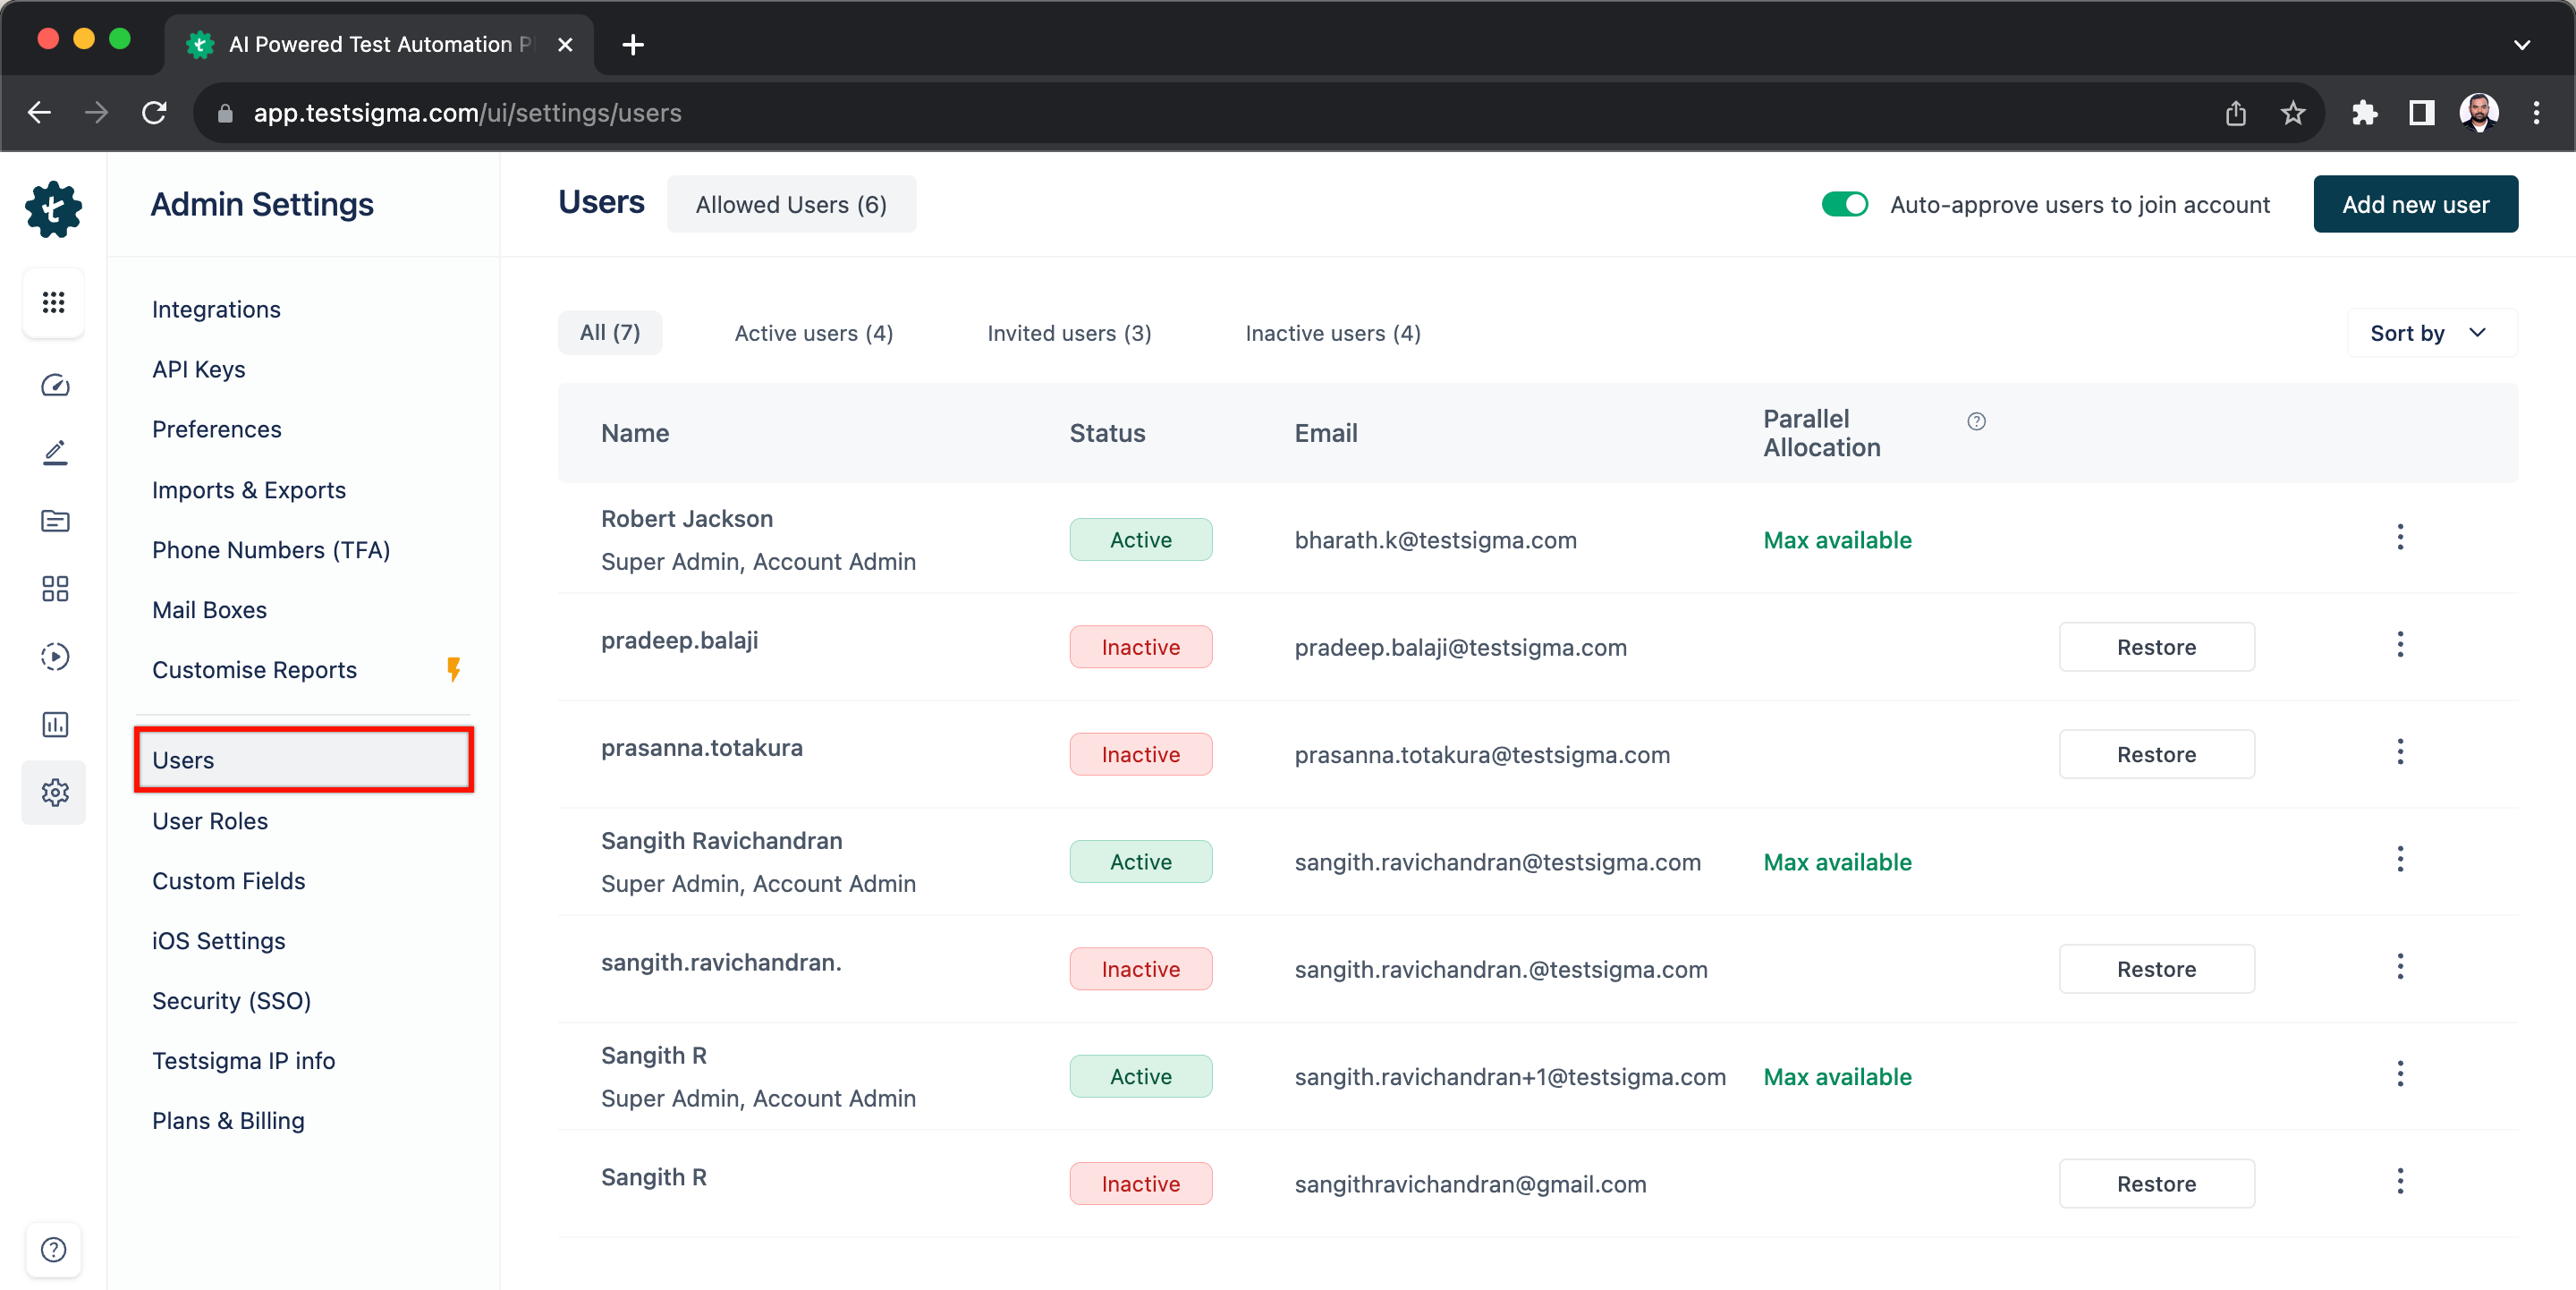Open the test development pencil icon
The height and width of the screenshot is (1290, 2576).
click(x=55, y=453)
